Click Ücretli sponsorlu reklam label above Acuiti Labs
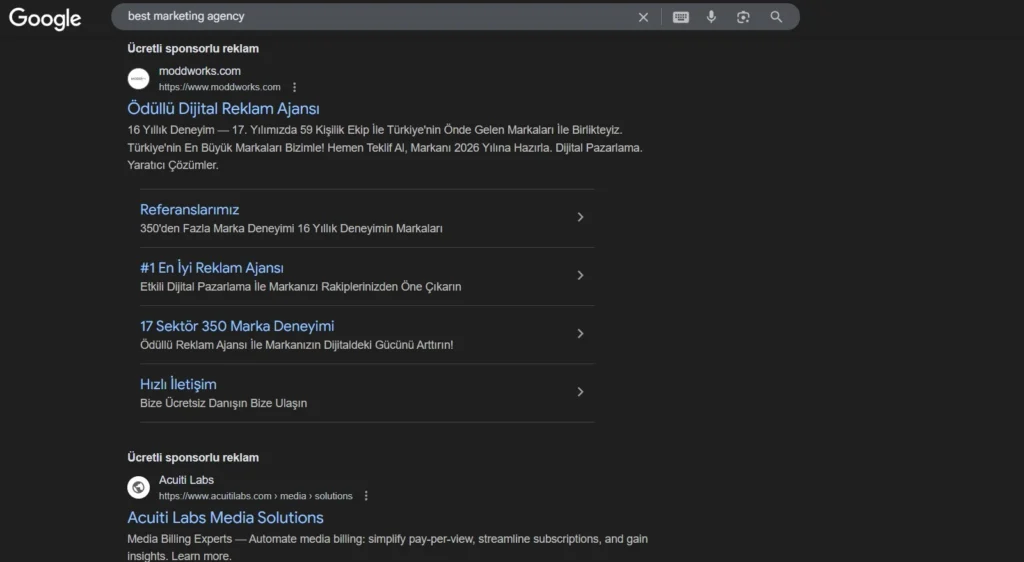Image resolution: width=1024 pixels, height=562 pixels. (x=193, y=458)
